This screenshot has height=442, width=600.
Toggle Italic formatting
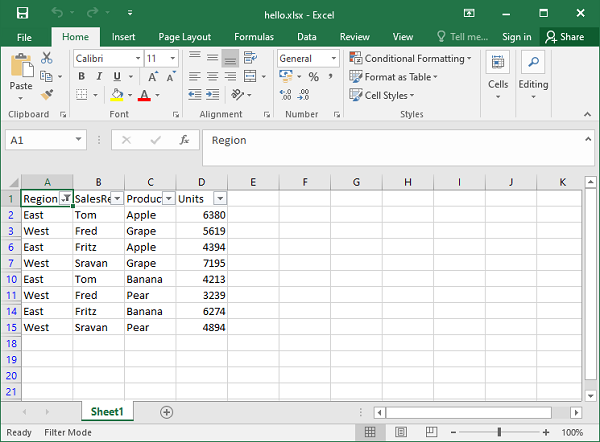[x=100, y=77]
